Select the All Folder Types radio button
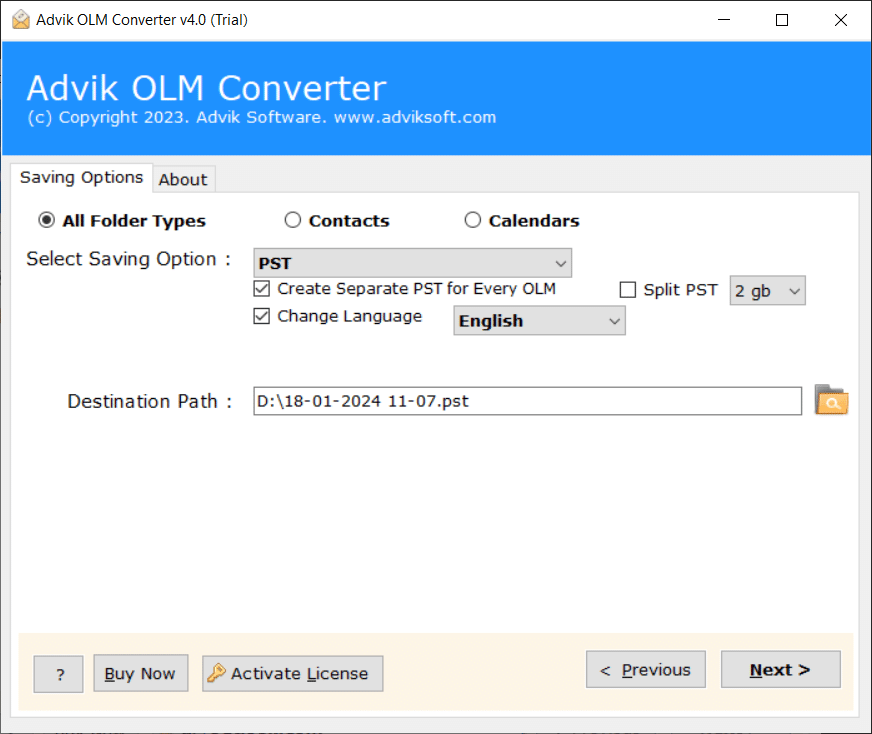872x734 pixels. pos(47,220)
